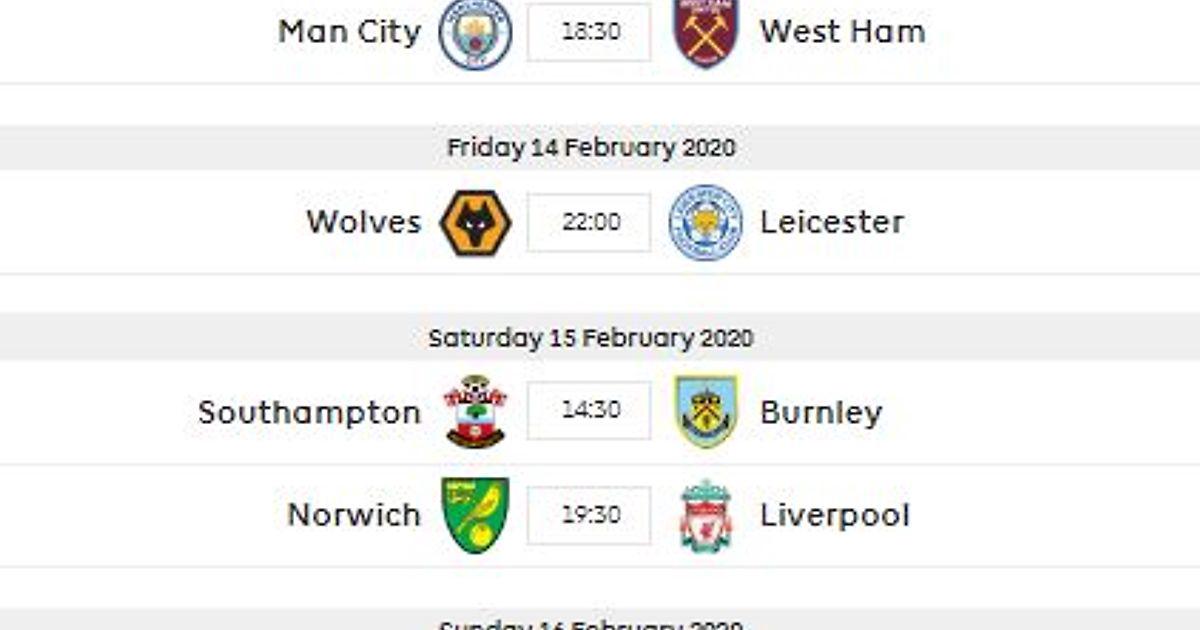Select the Wolves team name
The width and height of the screenshot is (1200, 630).
click(x=364, y=222)
